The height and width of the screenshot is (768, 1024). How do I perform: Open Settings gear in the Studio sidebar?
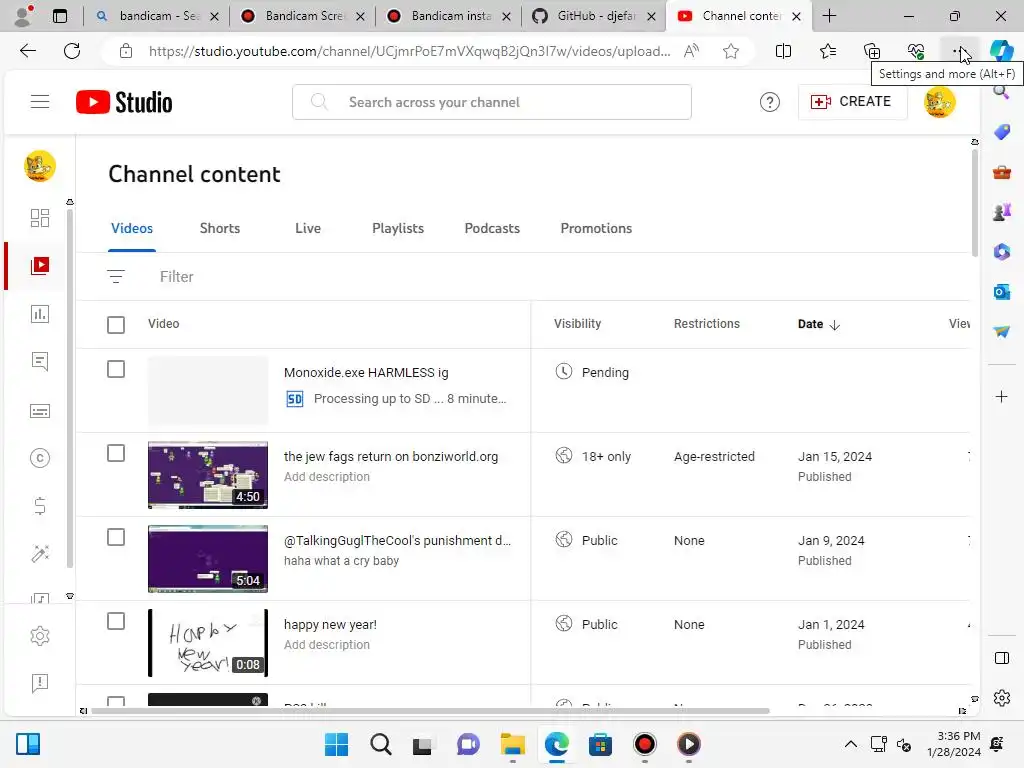[40, 635]
